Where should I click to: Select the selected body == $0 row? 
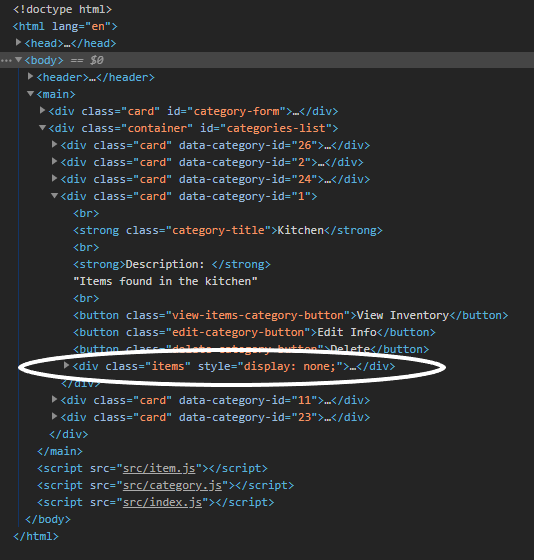(267, 60)
